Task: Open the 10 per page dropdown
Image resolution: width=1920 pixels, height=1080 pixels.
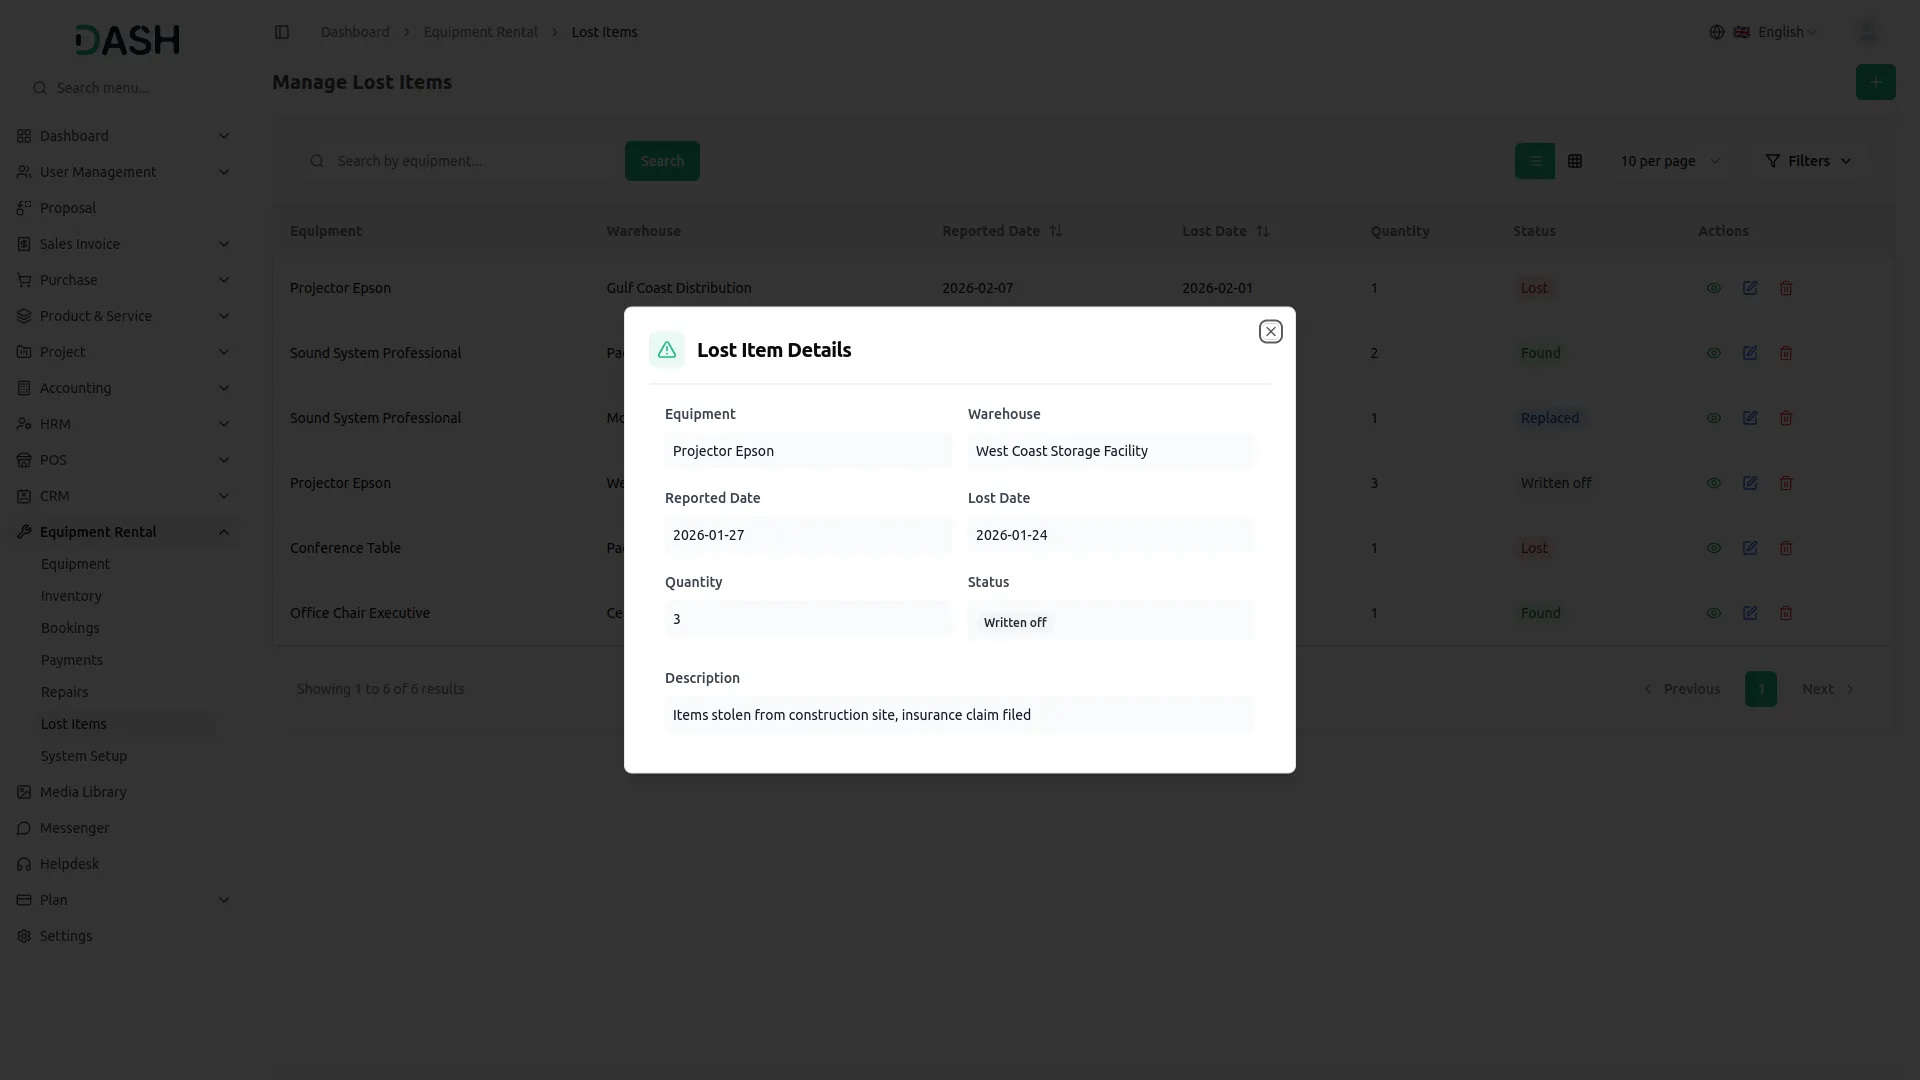Action: [1669, 161]
